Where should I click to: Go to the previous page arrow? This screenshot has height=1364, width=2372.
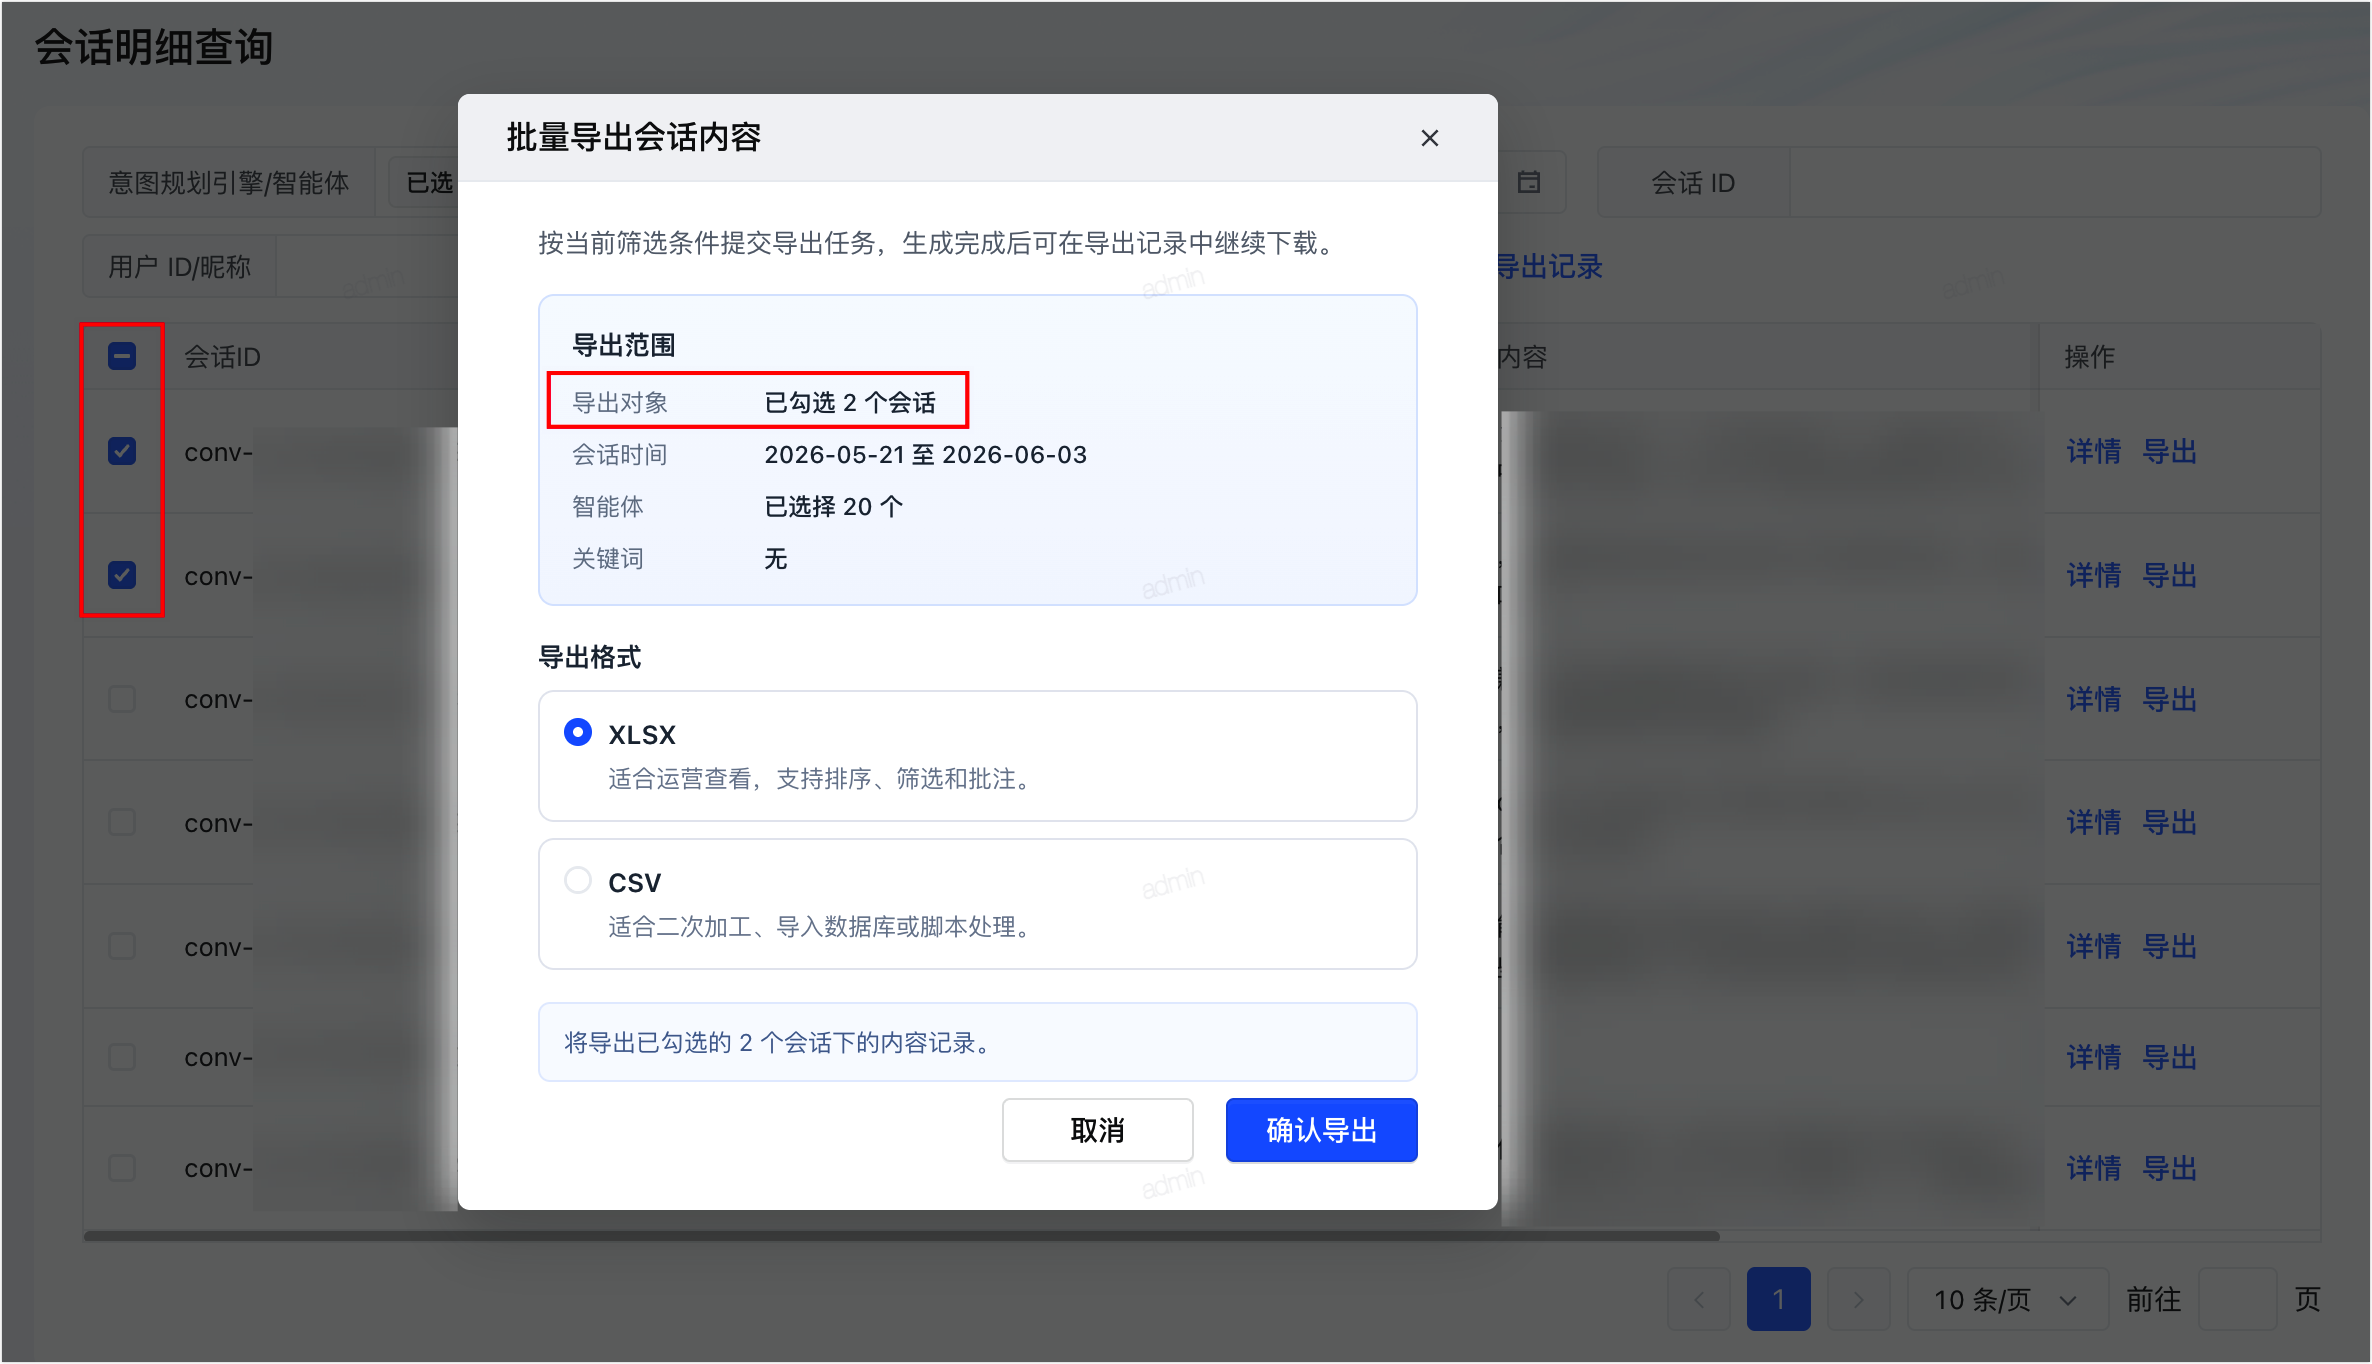click(1698, 1299)
